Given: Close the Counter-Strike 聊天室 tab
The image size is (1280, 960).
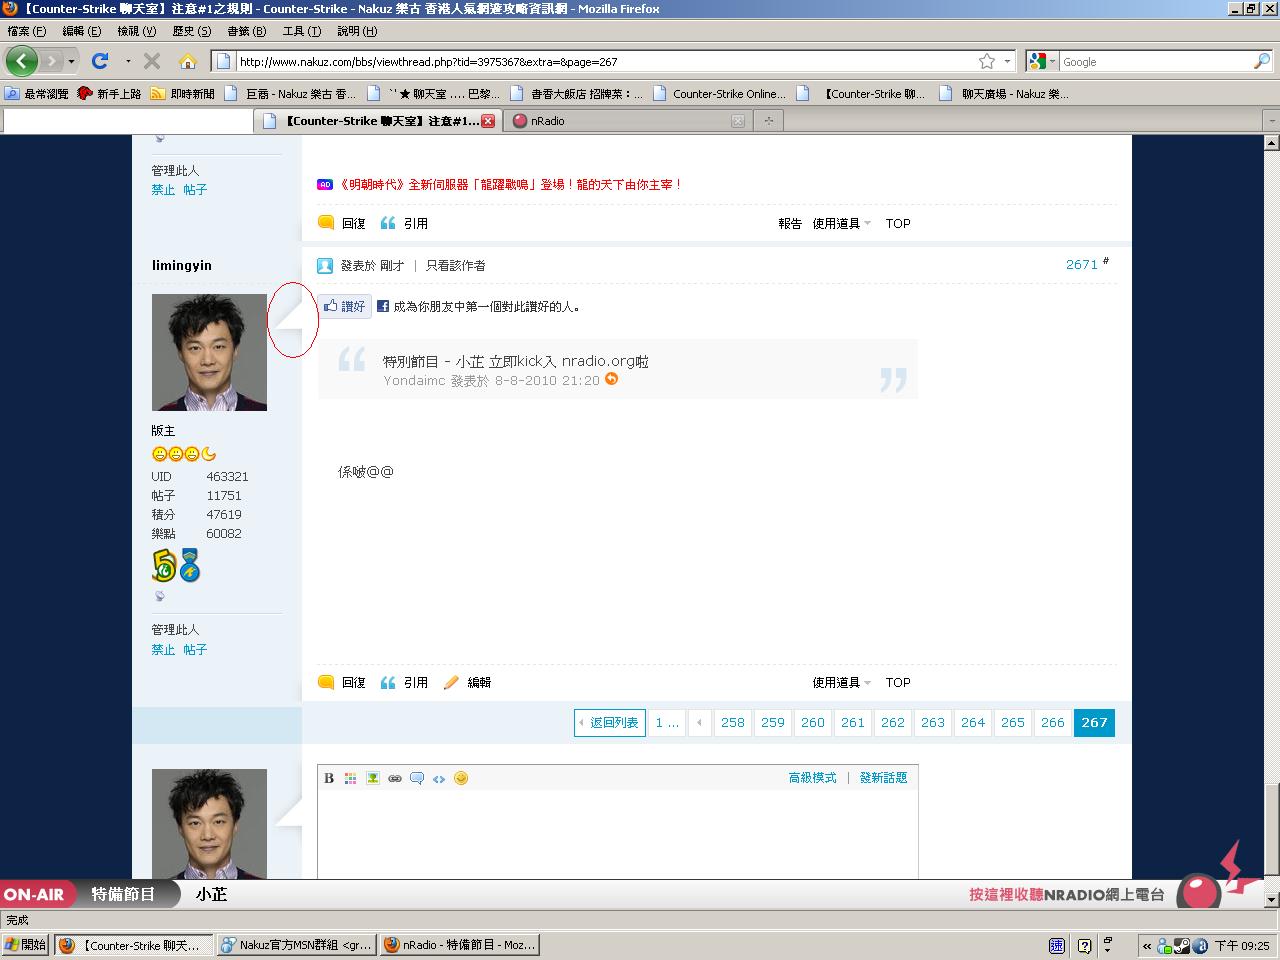Looking at the screenshot, I should pyautogui.click(x=488, y=121).
